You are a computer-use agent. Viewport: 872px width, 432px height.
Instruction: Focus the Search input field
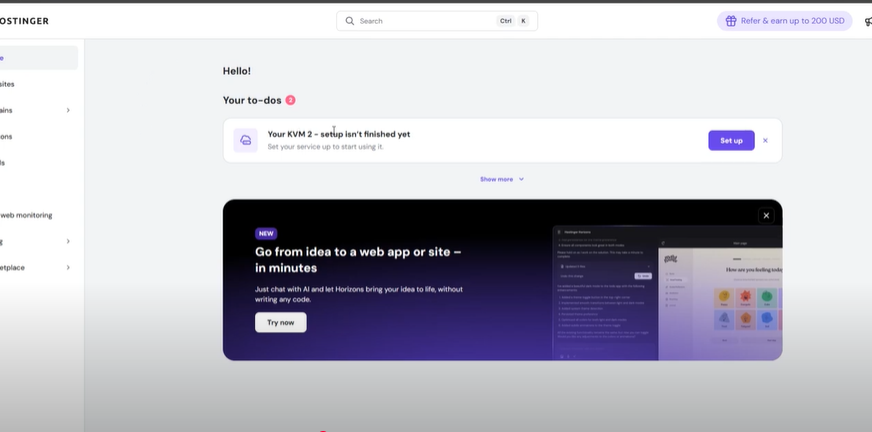pyautogui.click(x=437, y=21)
